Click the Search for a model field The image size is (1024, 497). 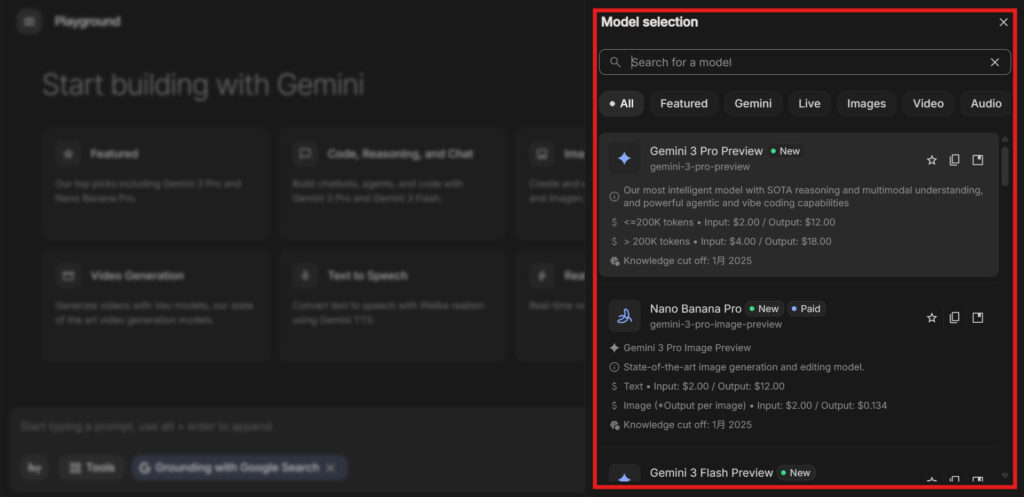pos(800,62)
